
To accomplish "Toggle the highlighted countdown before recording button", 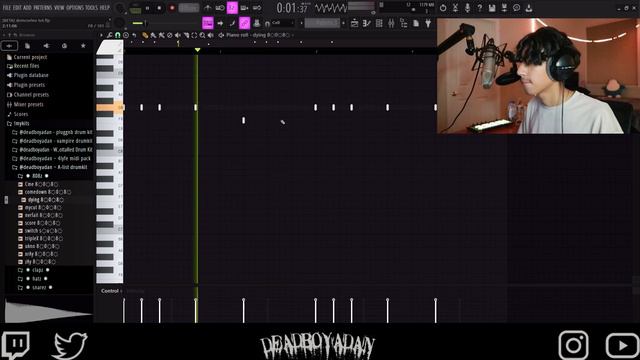I will [x=232, y=8].
